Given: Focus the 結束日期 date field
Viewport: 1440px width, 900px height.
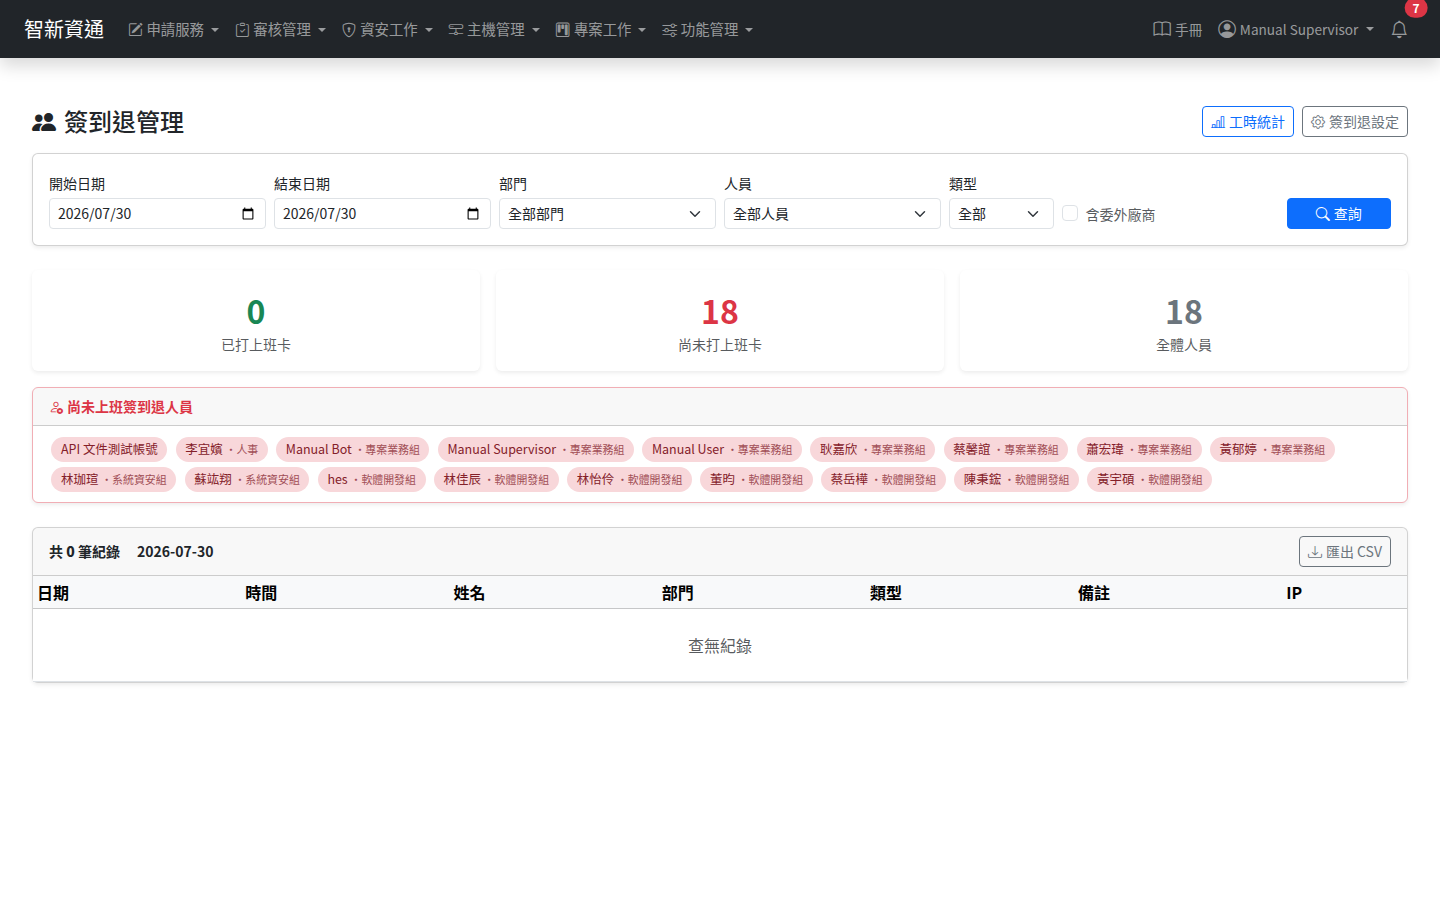Looking at the screenshot, I should (382, 214).
